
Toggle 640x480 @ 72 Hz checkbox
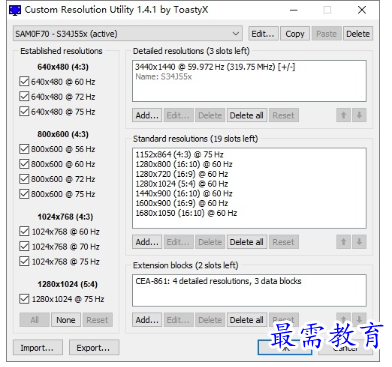click(24, 97)
